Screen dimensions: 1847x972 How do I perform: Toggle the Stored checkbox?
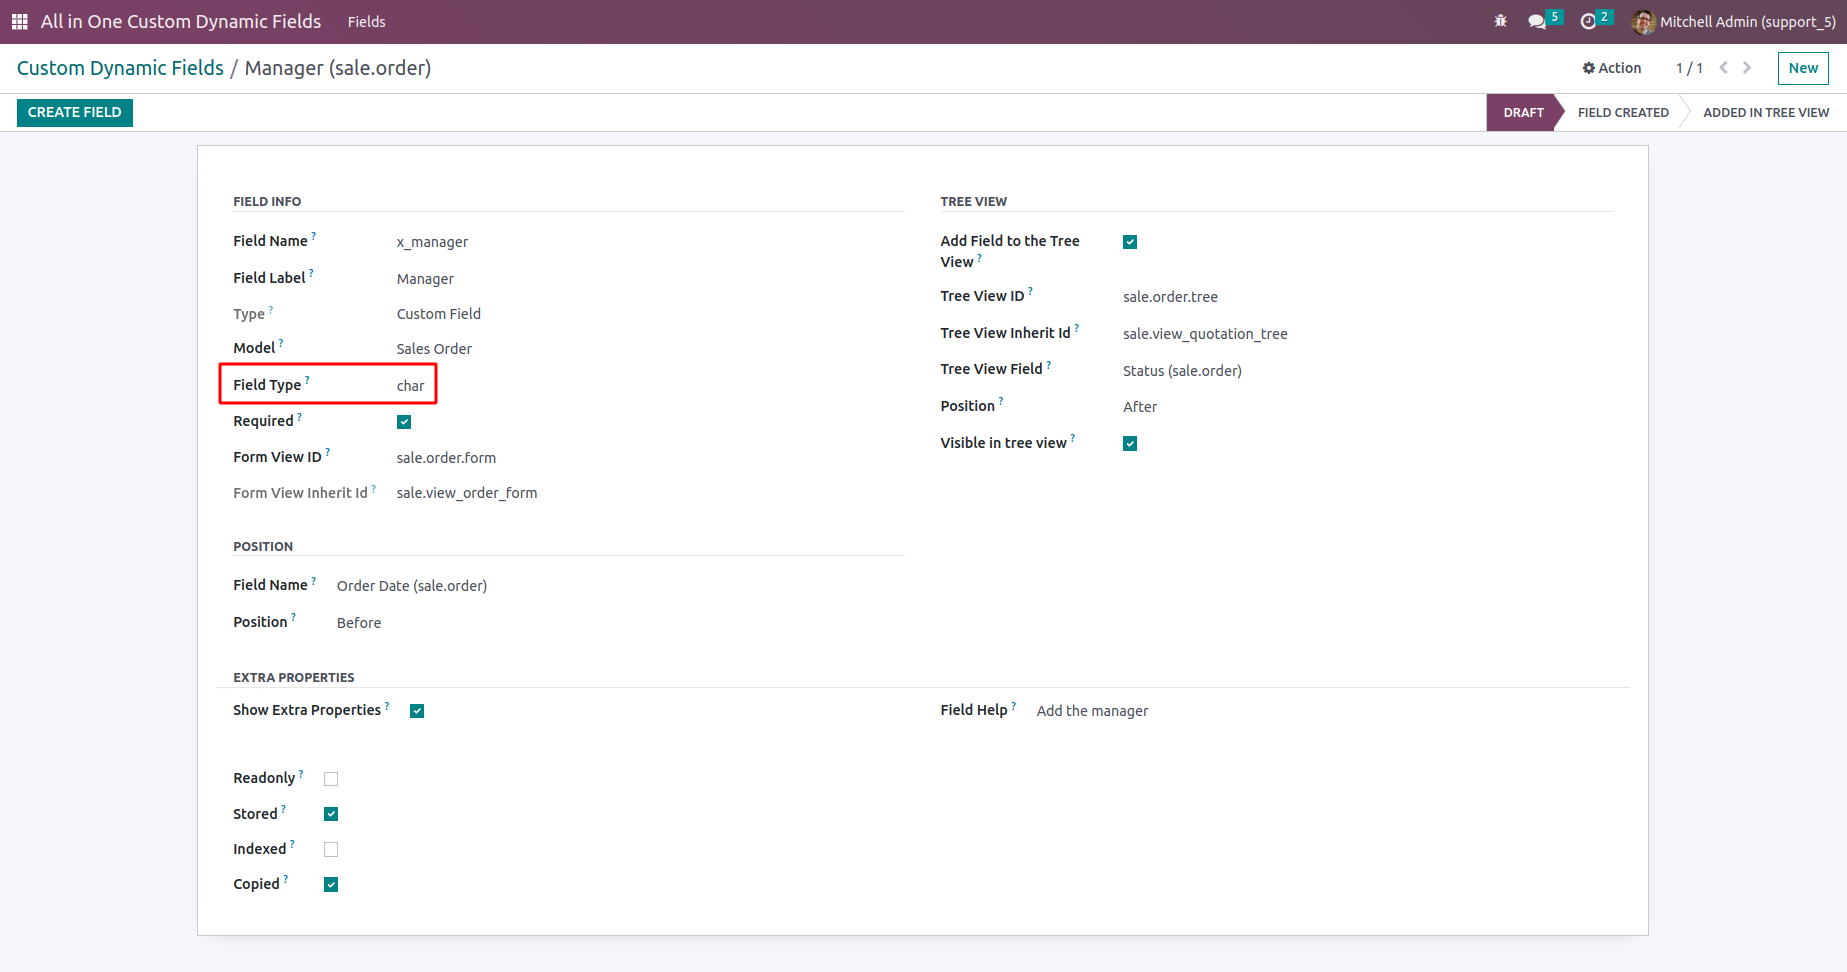(x=331, y=814)
